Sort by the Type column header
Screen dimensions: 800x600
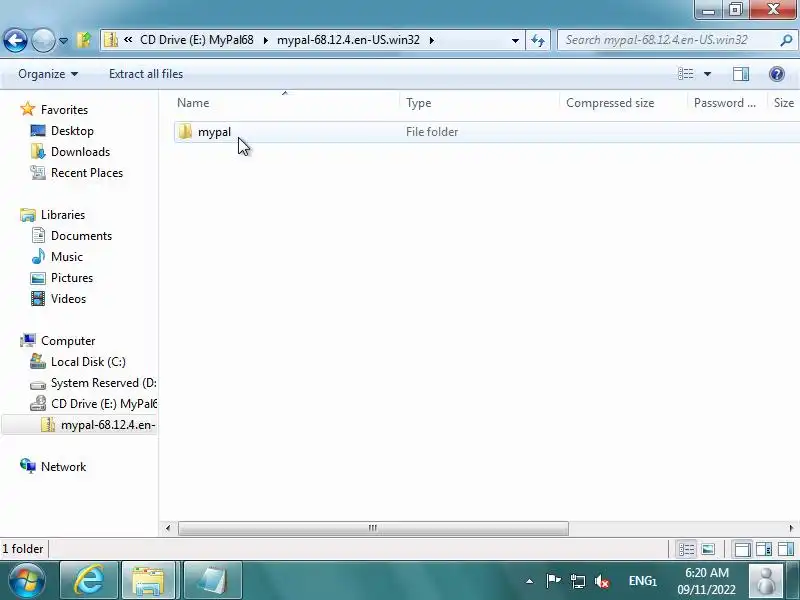[x=480, y=103]
